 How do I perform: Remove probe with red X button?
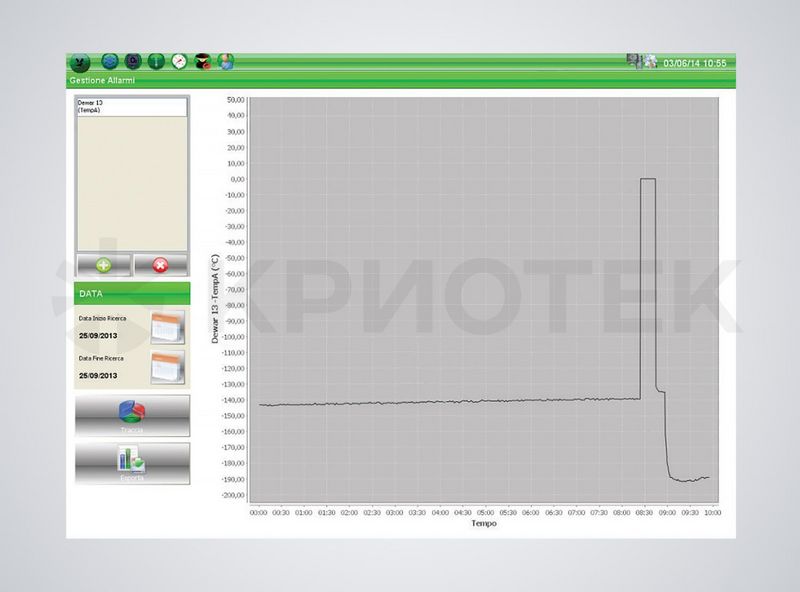click(160, 265)
